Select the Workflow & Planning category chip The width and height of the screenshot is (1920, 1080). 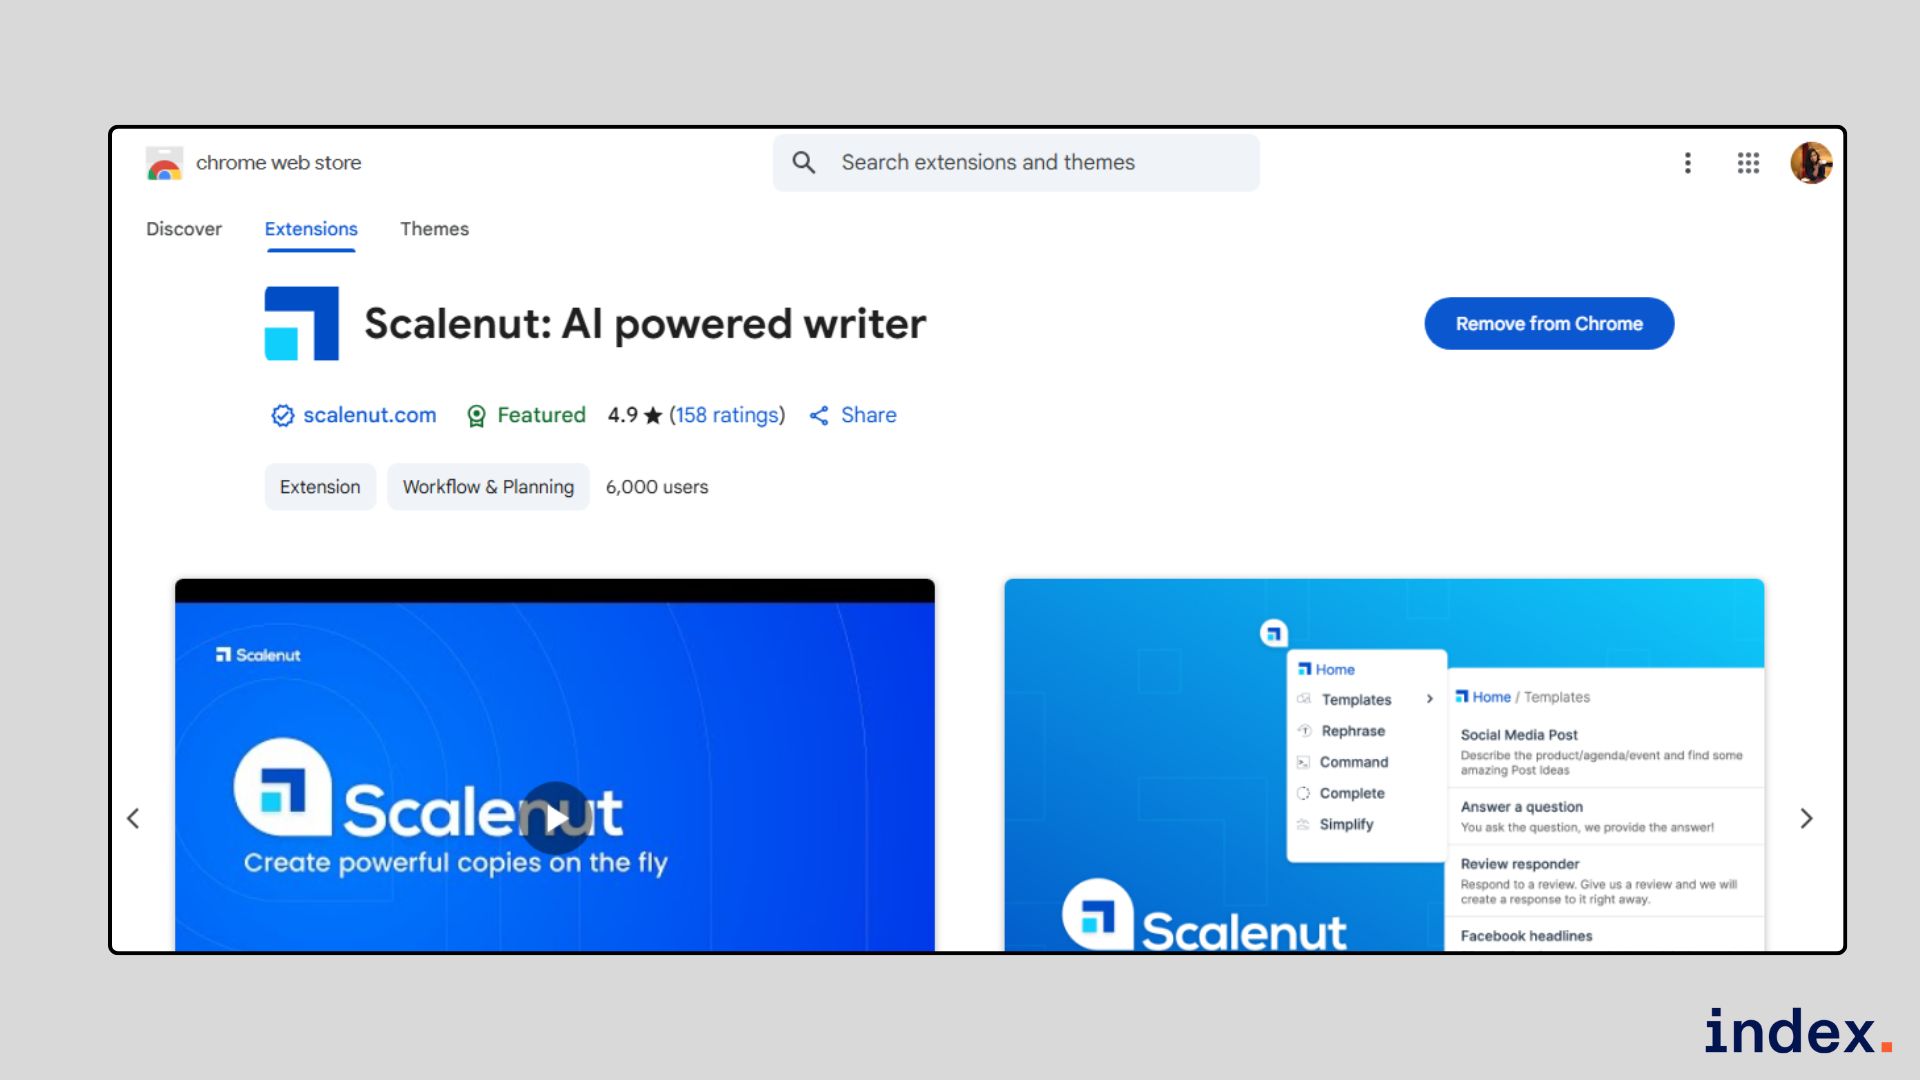(488, 487)
